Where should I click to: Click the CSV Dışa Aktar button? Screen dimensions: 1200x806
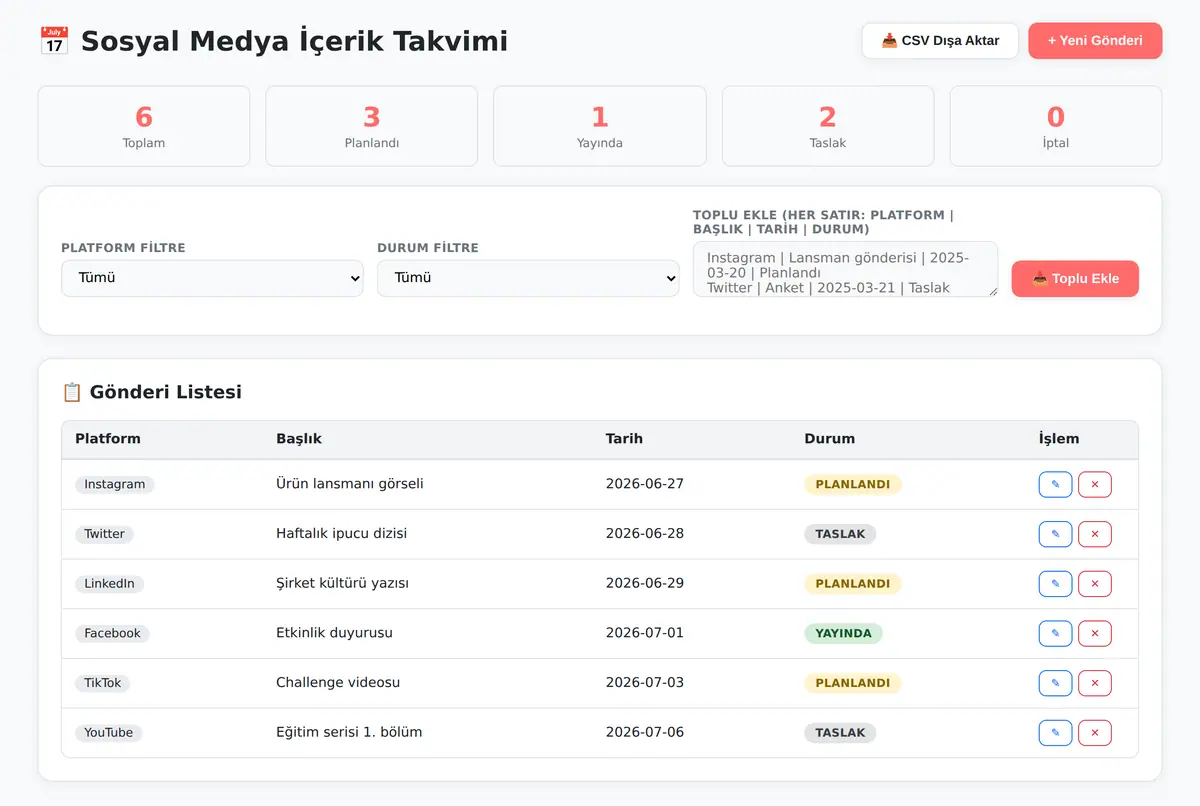940,41
